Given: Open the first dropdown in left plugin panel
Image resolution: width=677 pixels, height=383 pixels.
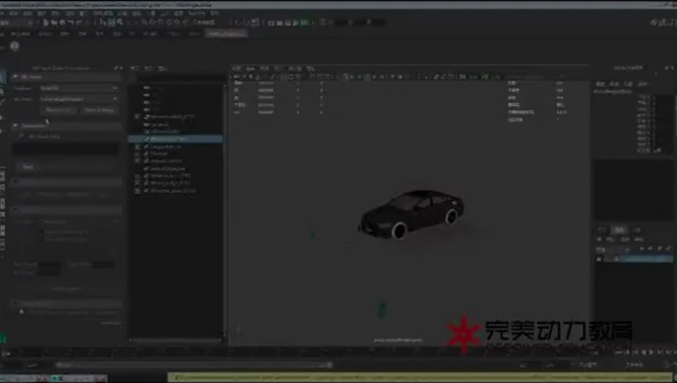Looking at the screenshot, I should (x=79, y=88).
